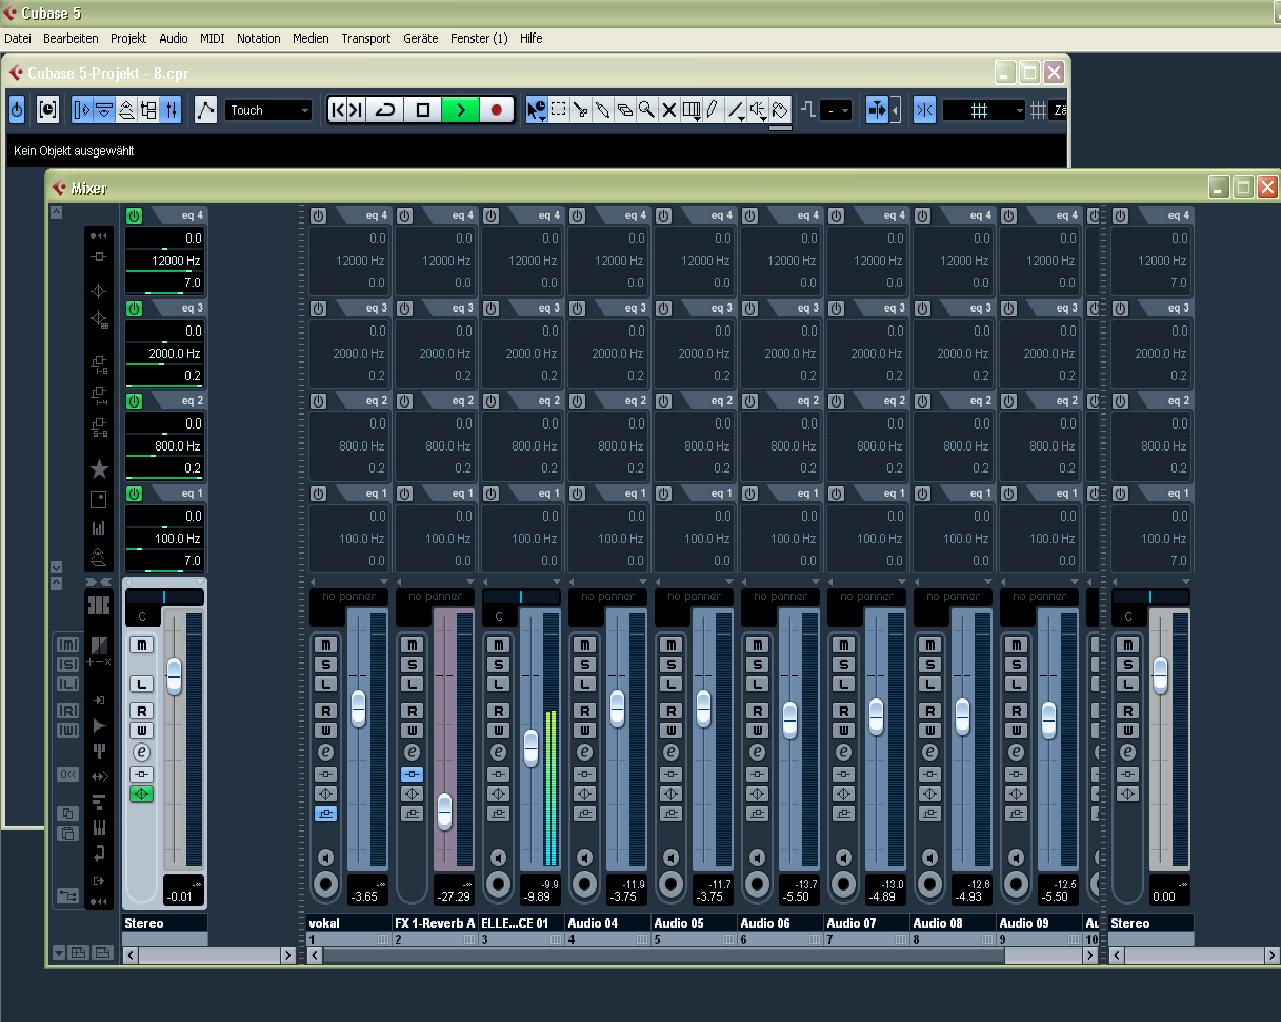Select the Object Selection arrow tool
Viewport: 1281px width, 1022px height.
pos(536,110)
